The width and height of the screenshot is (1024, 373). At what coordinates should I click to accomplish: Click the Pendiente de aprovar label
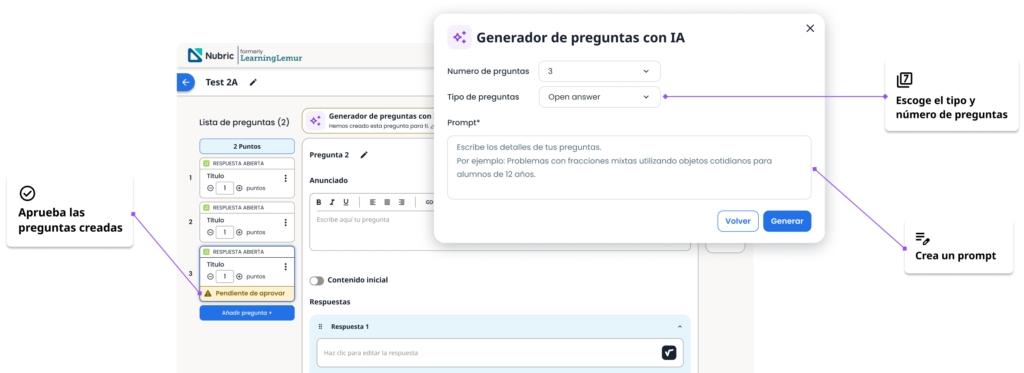(250, 294)
